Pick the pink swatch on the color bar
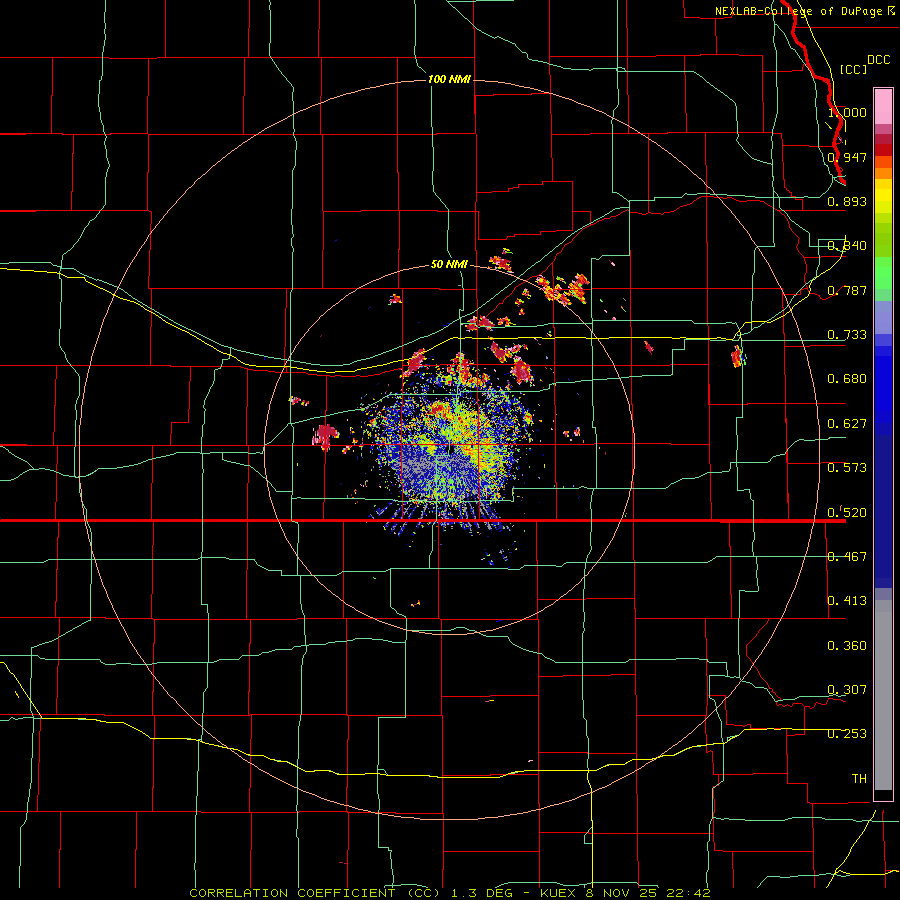 click(883, 106)
